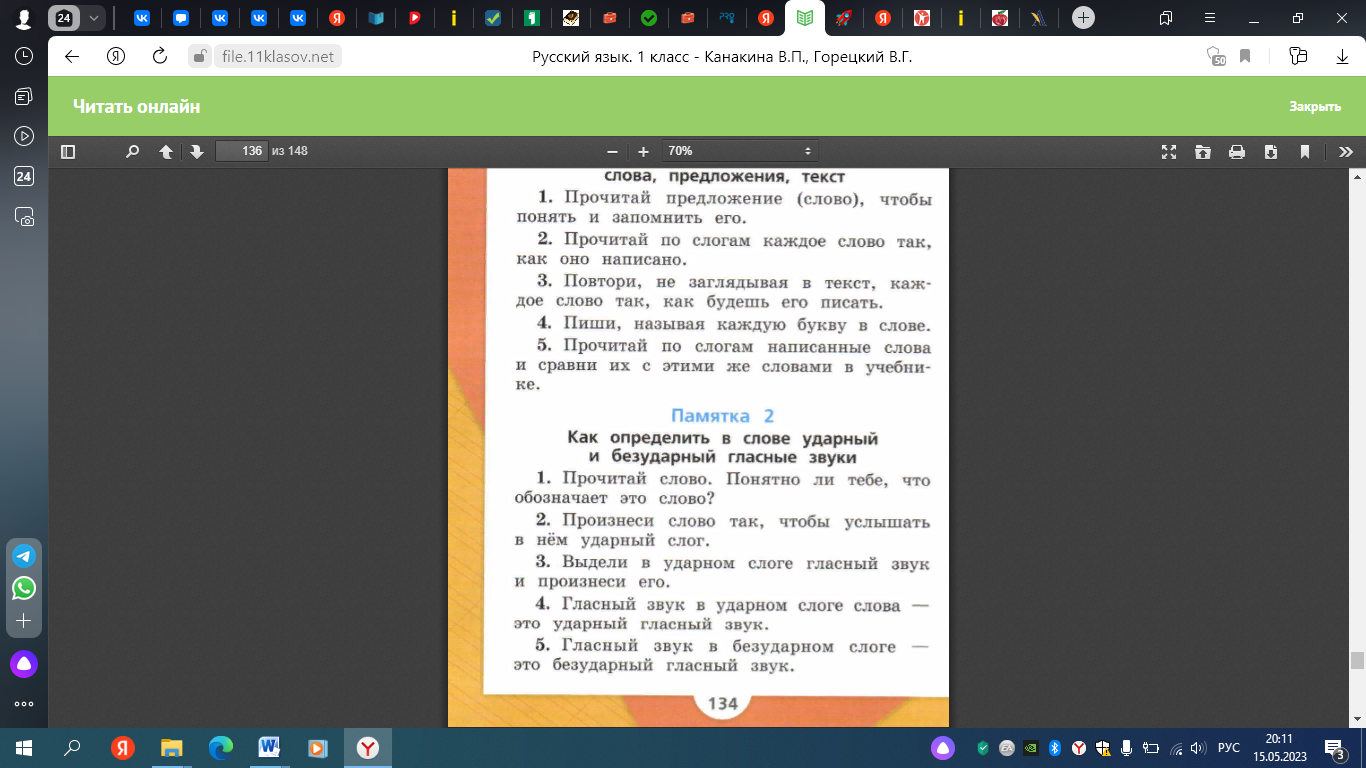Click the Yandex home button in address bar
This screenshot has width=1366, height=768.
[116, 57]
